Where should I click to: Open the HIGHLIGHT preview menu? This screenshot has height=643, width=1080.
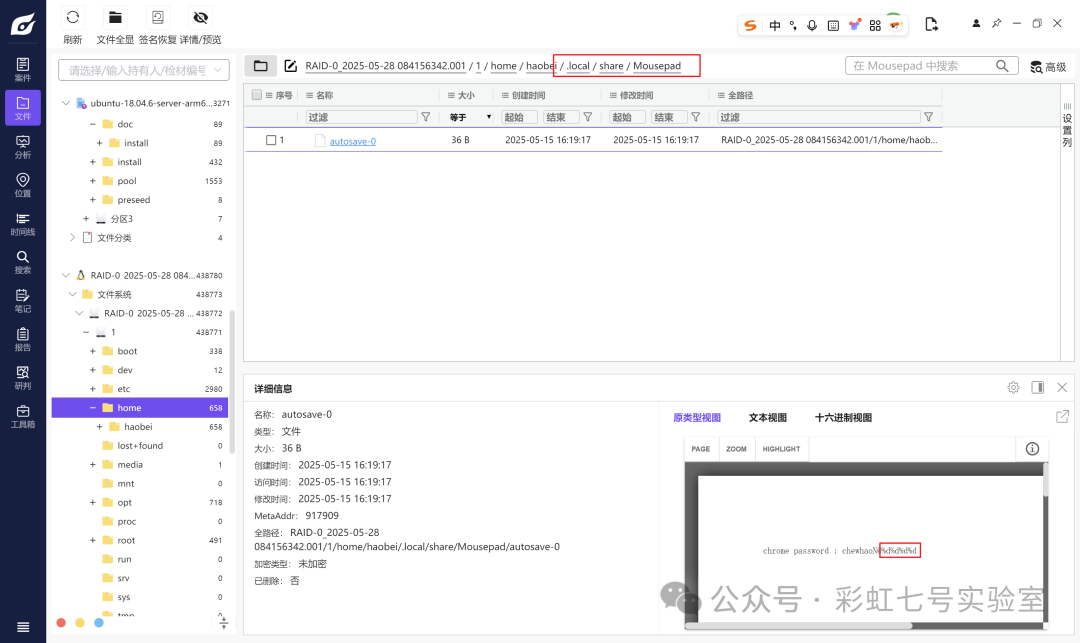point(781,449)
